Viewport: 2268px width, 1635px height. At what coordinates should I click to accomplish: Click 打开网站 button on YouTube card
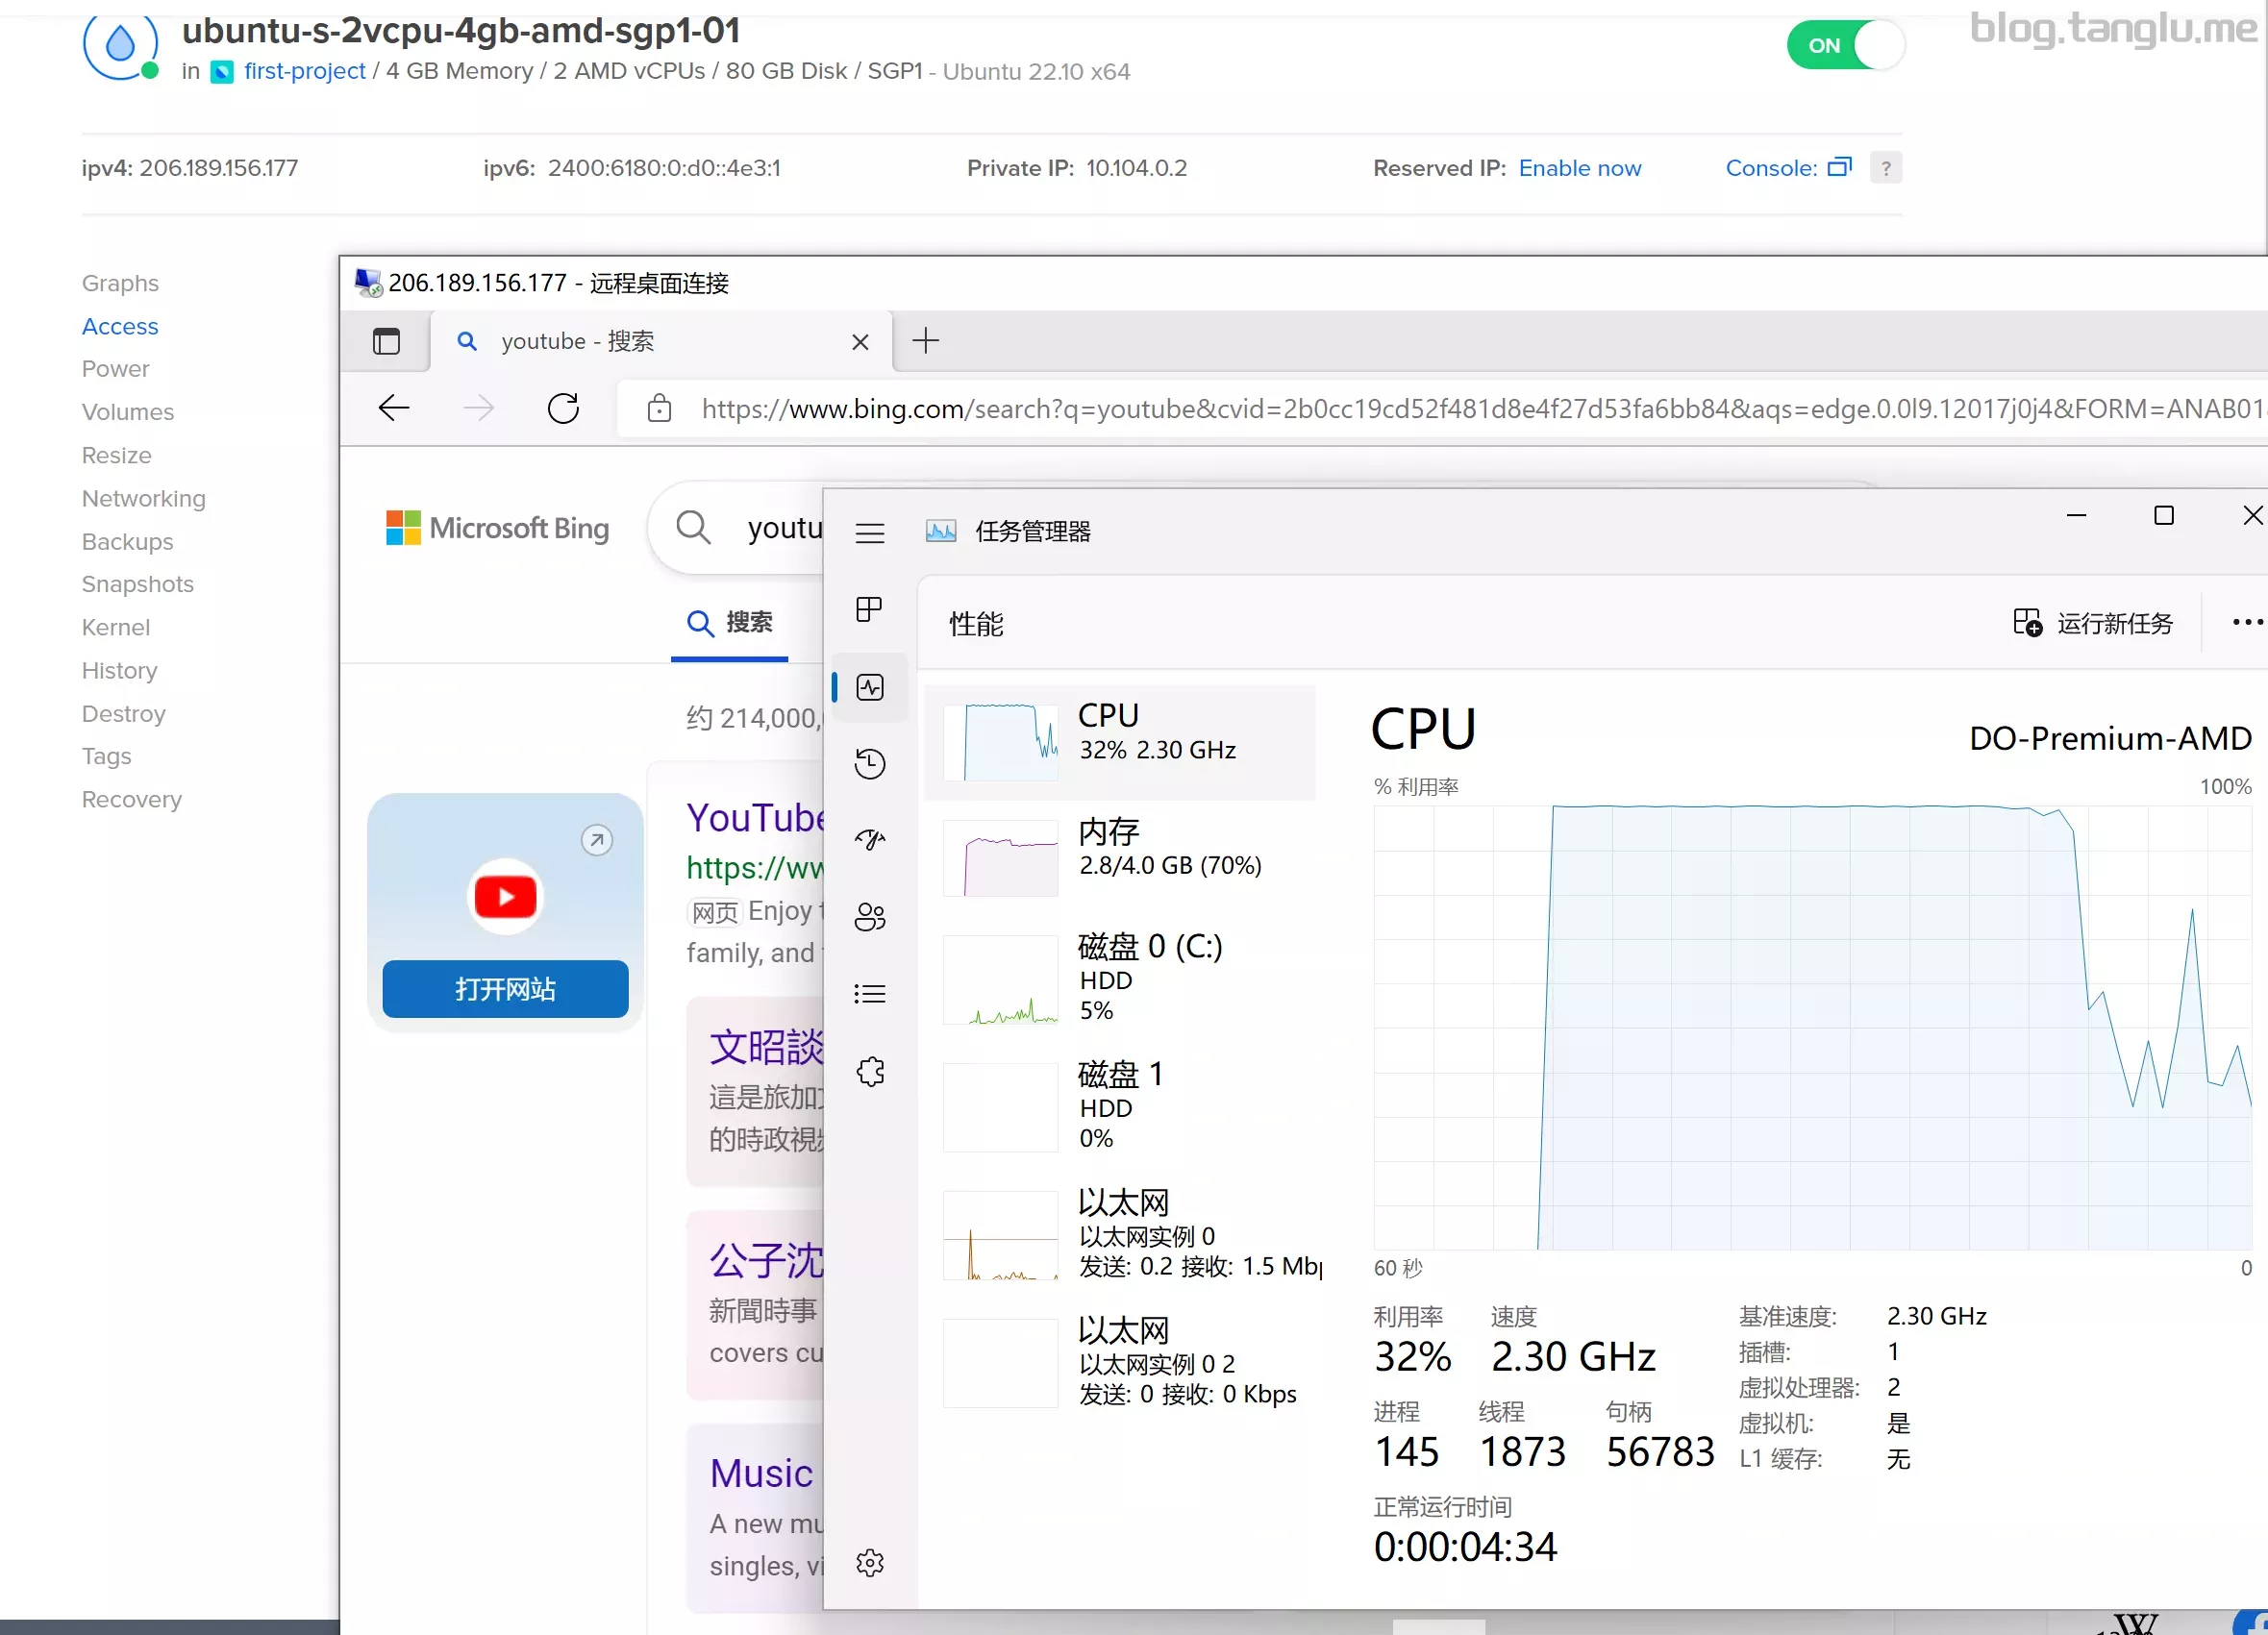click(x=505, y=989)
